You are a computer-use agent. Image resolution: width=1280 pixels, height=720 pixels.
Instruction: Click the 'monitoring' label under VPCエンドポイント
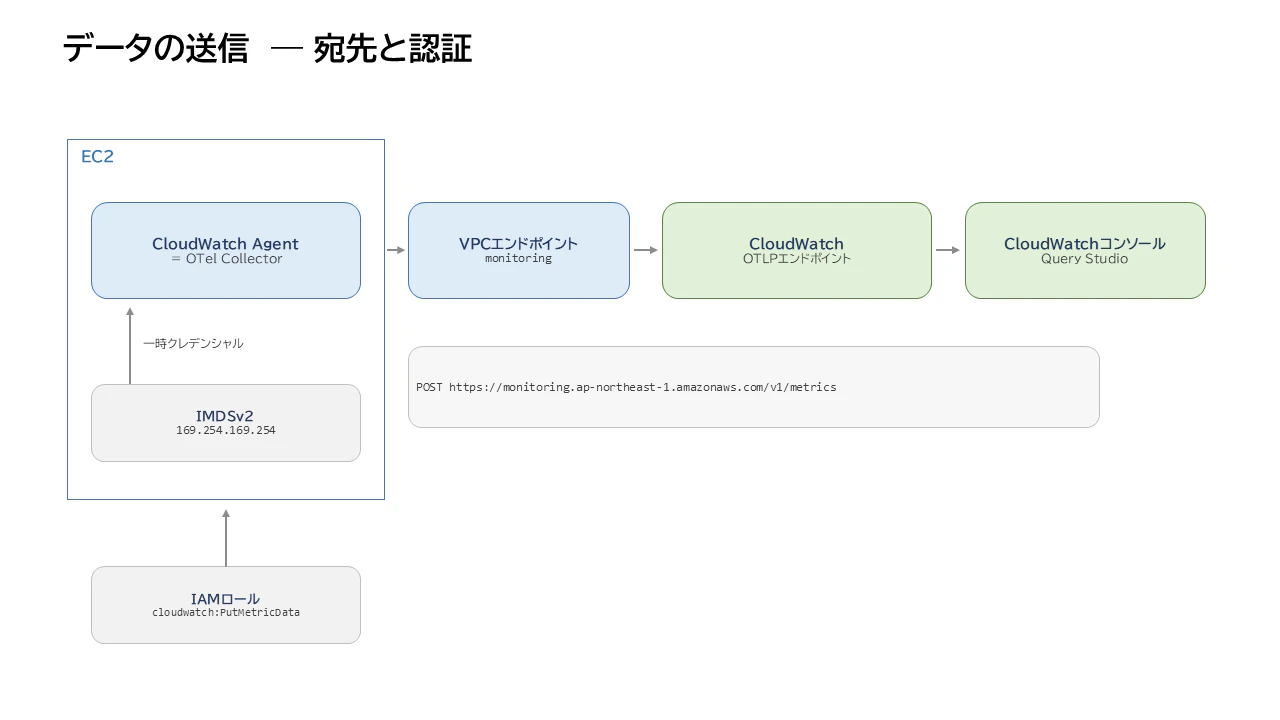(x=519, y=259)
